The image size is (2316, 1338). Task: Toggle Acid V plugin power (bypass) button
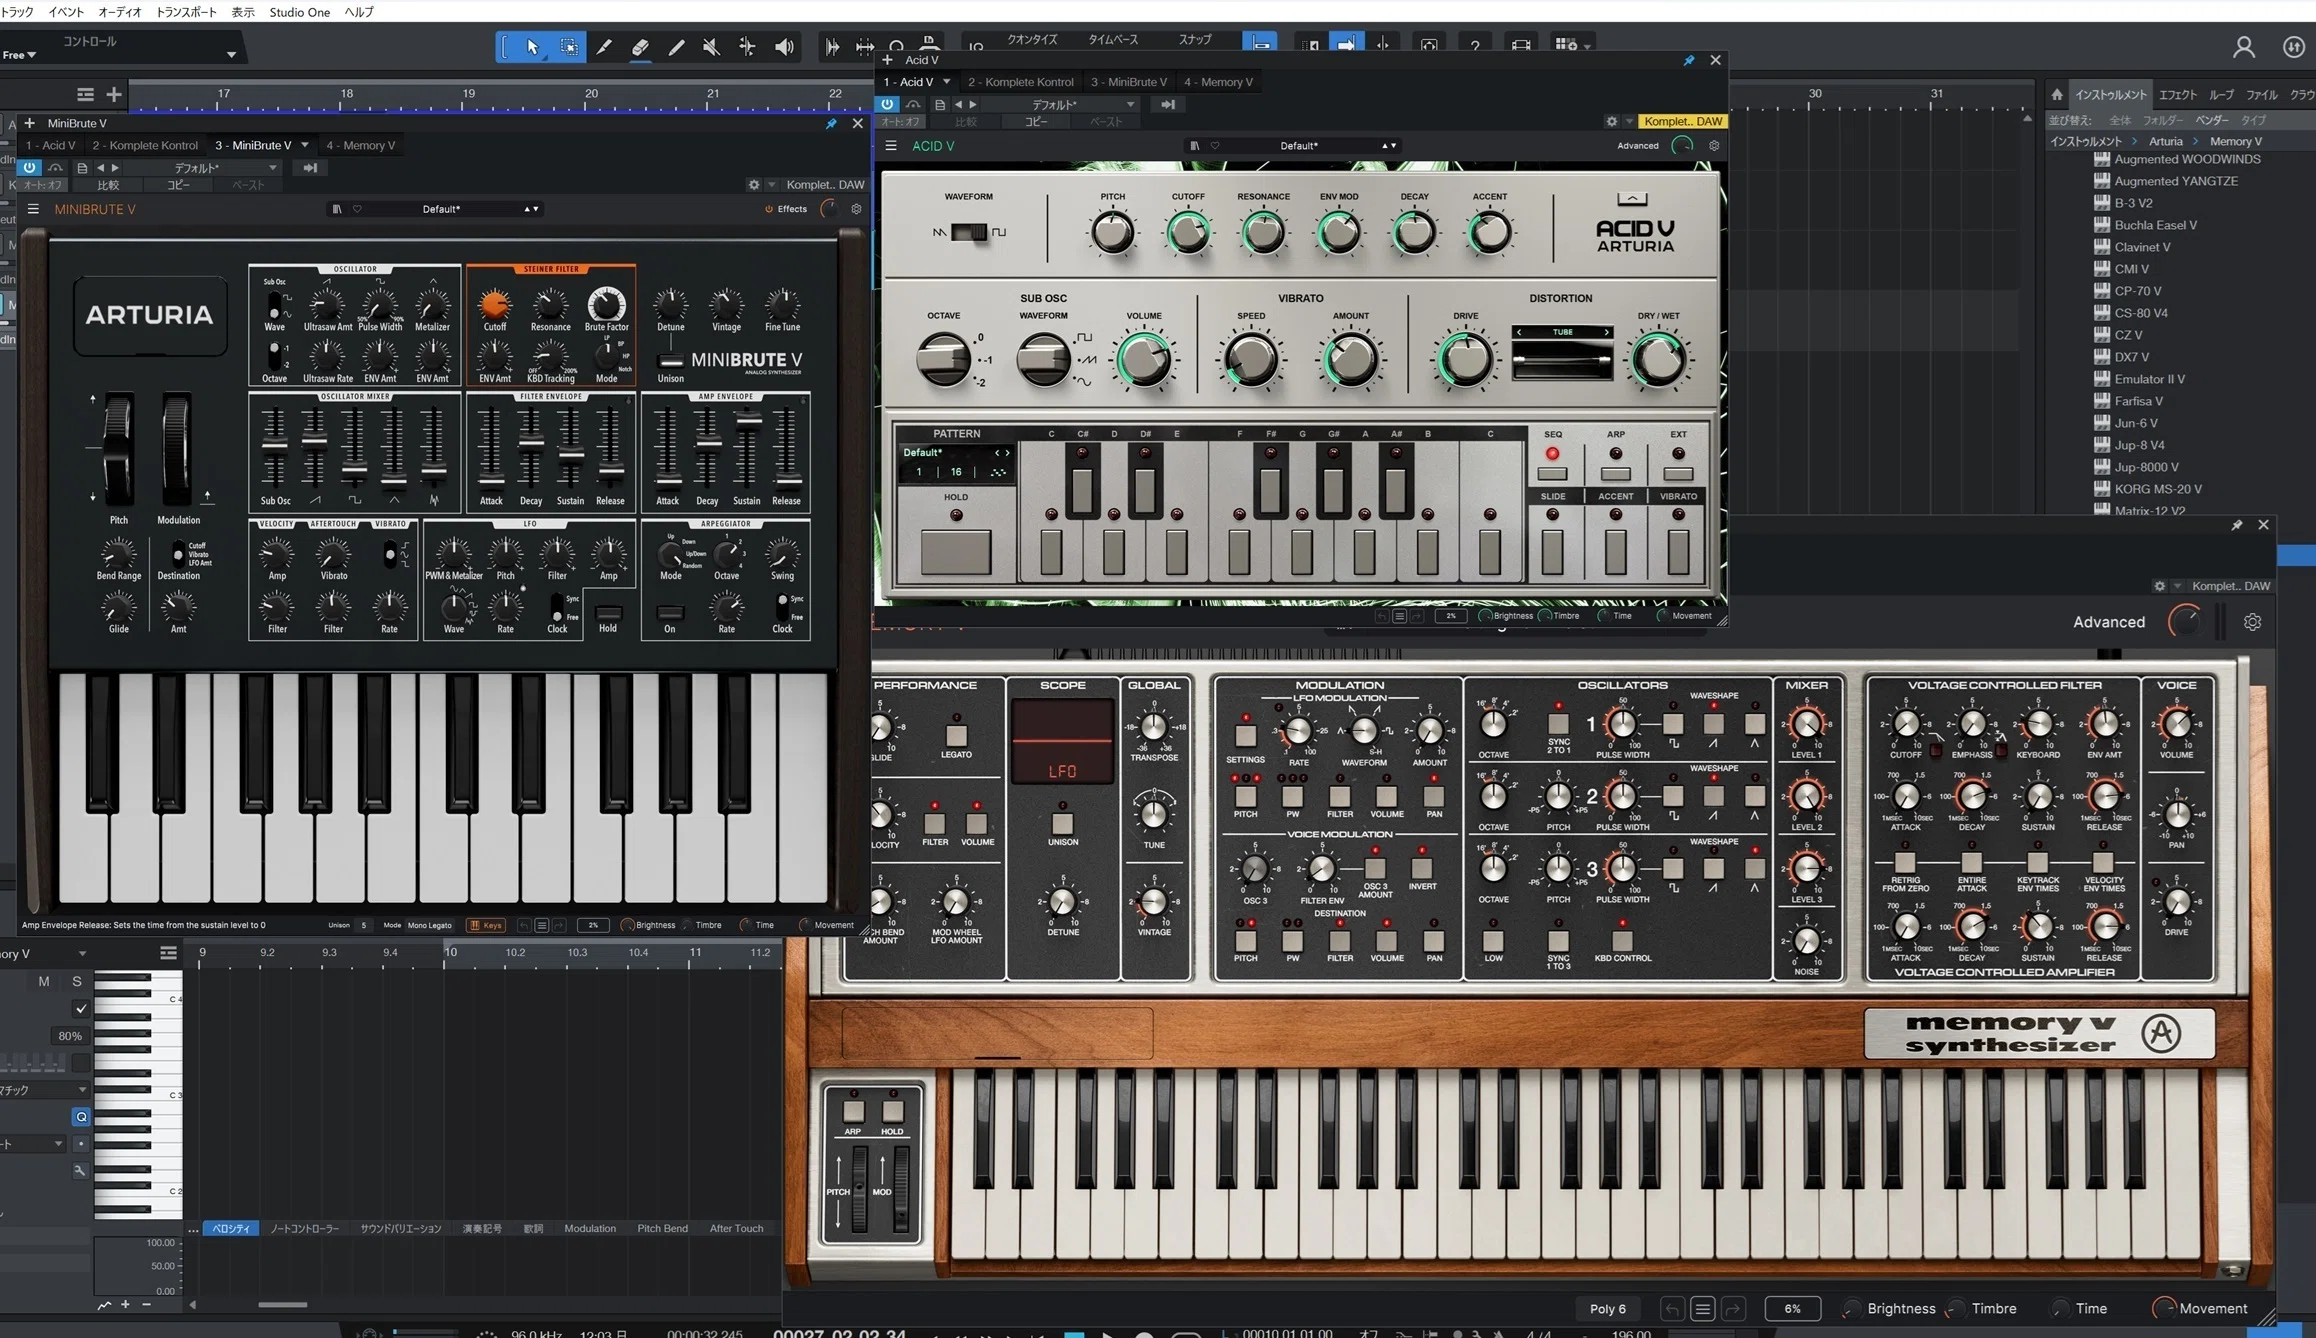tap(887, 104)
